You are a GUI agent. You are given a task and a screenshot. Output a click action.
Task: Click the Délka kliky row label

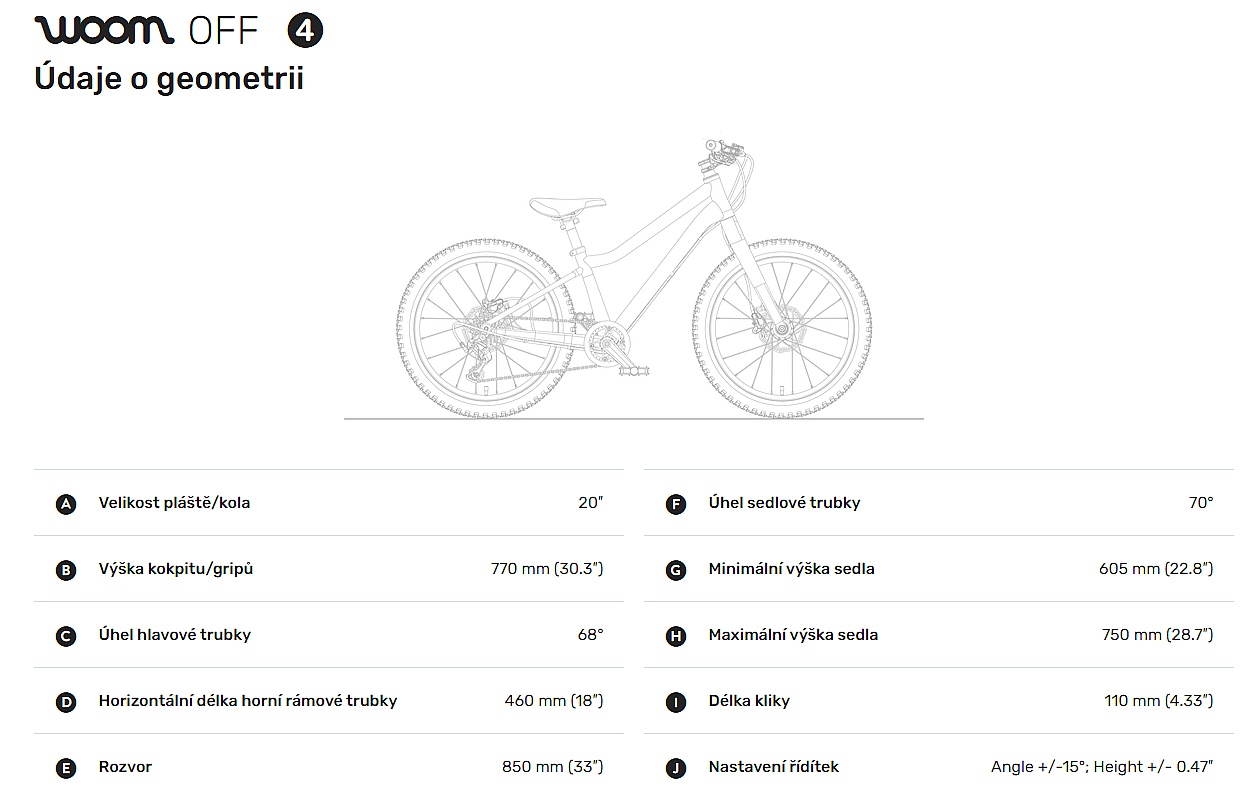pyautogui.click(x=749, y=701)
